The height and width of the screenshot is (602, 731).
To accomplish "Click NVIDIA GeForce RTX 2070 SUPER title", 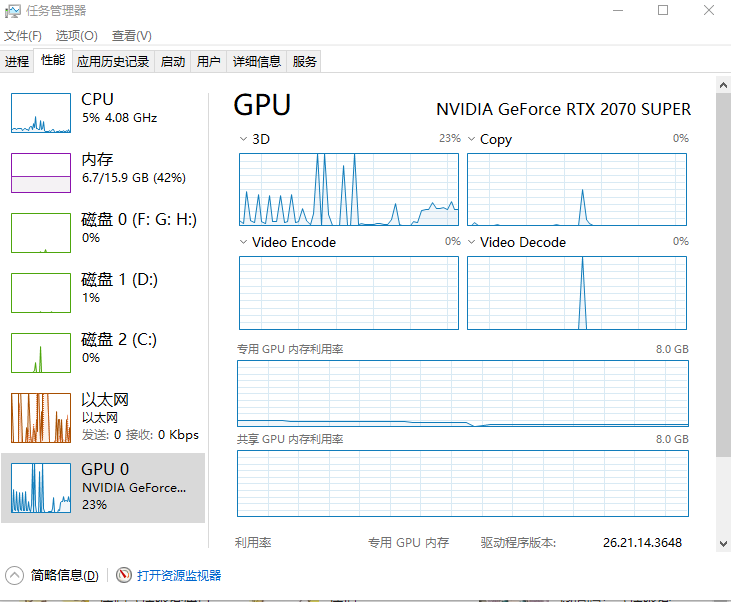I will [563, 109].
